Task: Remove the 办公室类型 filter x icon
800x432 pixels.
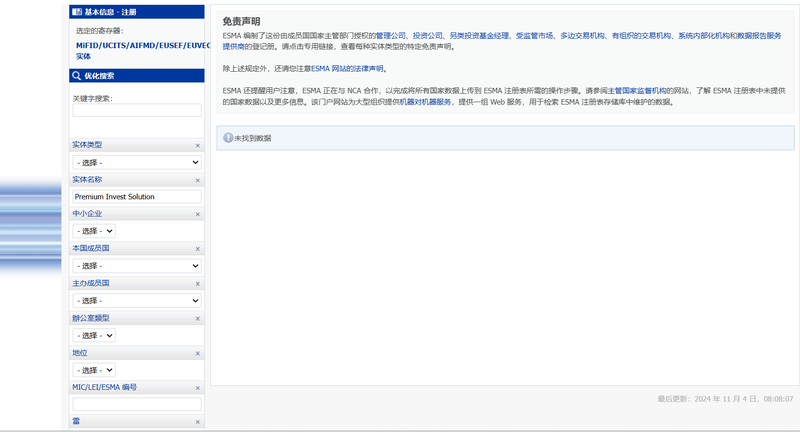Action: [197, 319]
